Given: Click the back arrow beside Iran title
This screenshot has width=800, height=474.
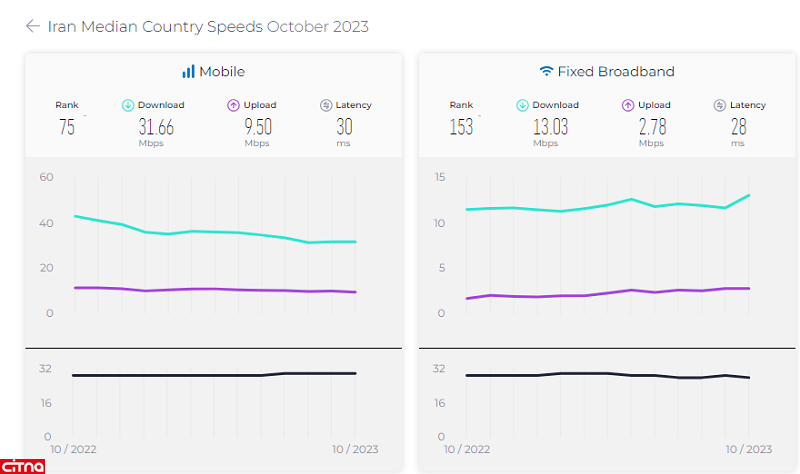Looking at the screenshot, I should point(33,26).
